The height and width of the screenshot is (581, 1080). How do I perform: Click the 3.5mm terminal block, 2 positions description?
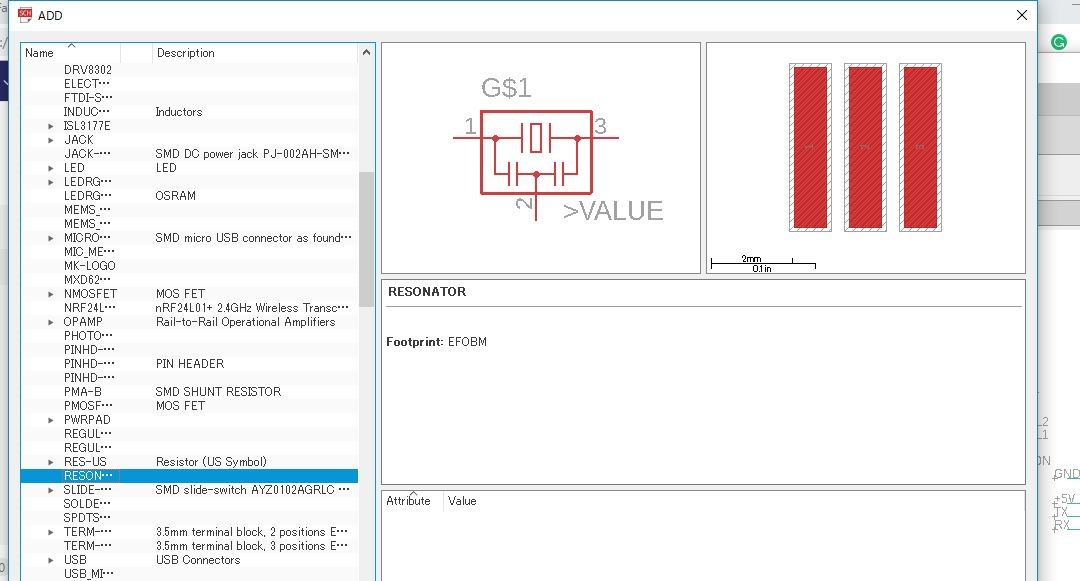coord(251,532)
